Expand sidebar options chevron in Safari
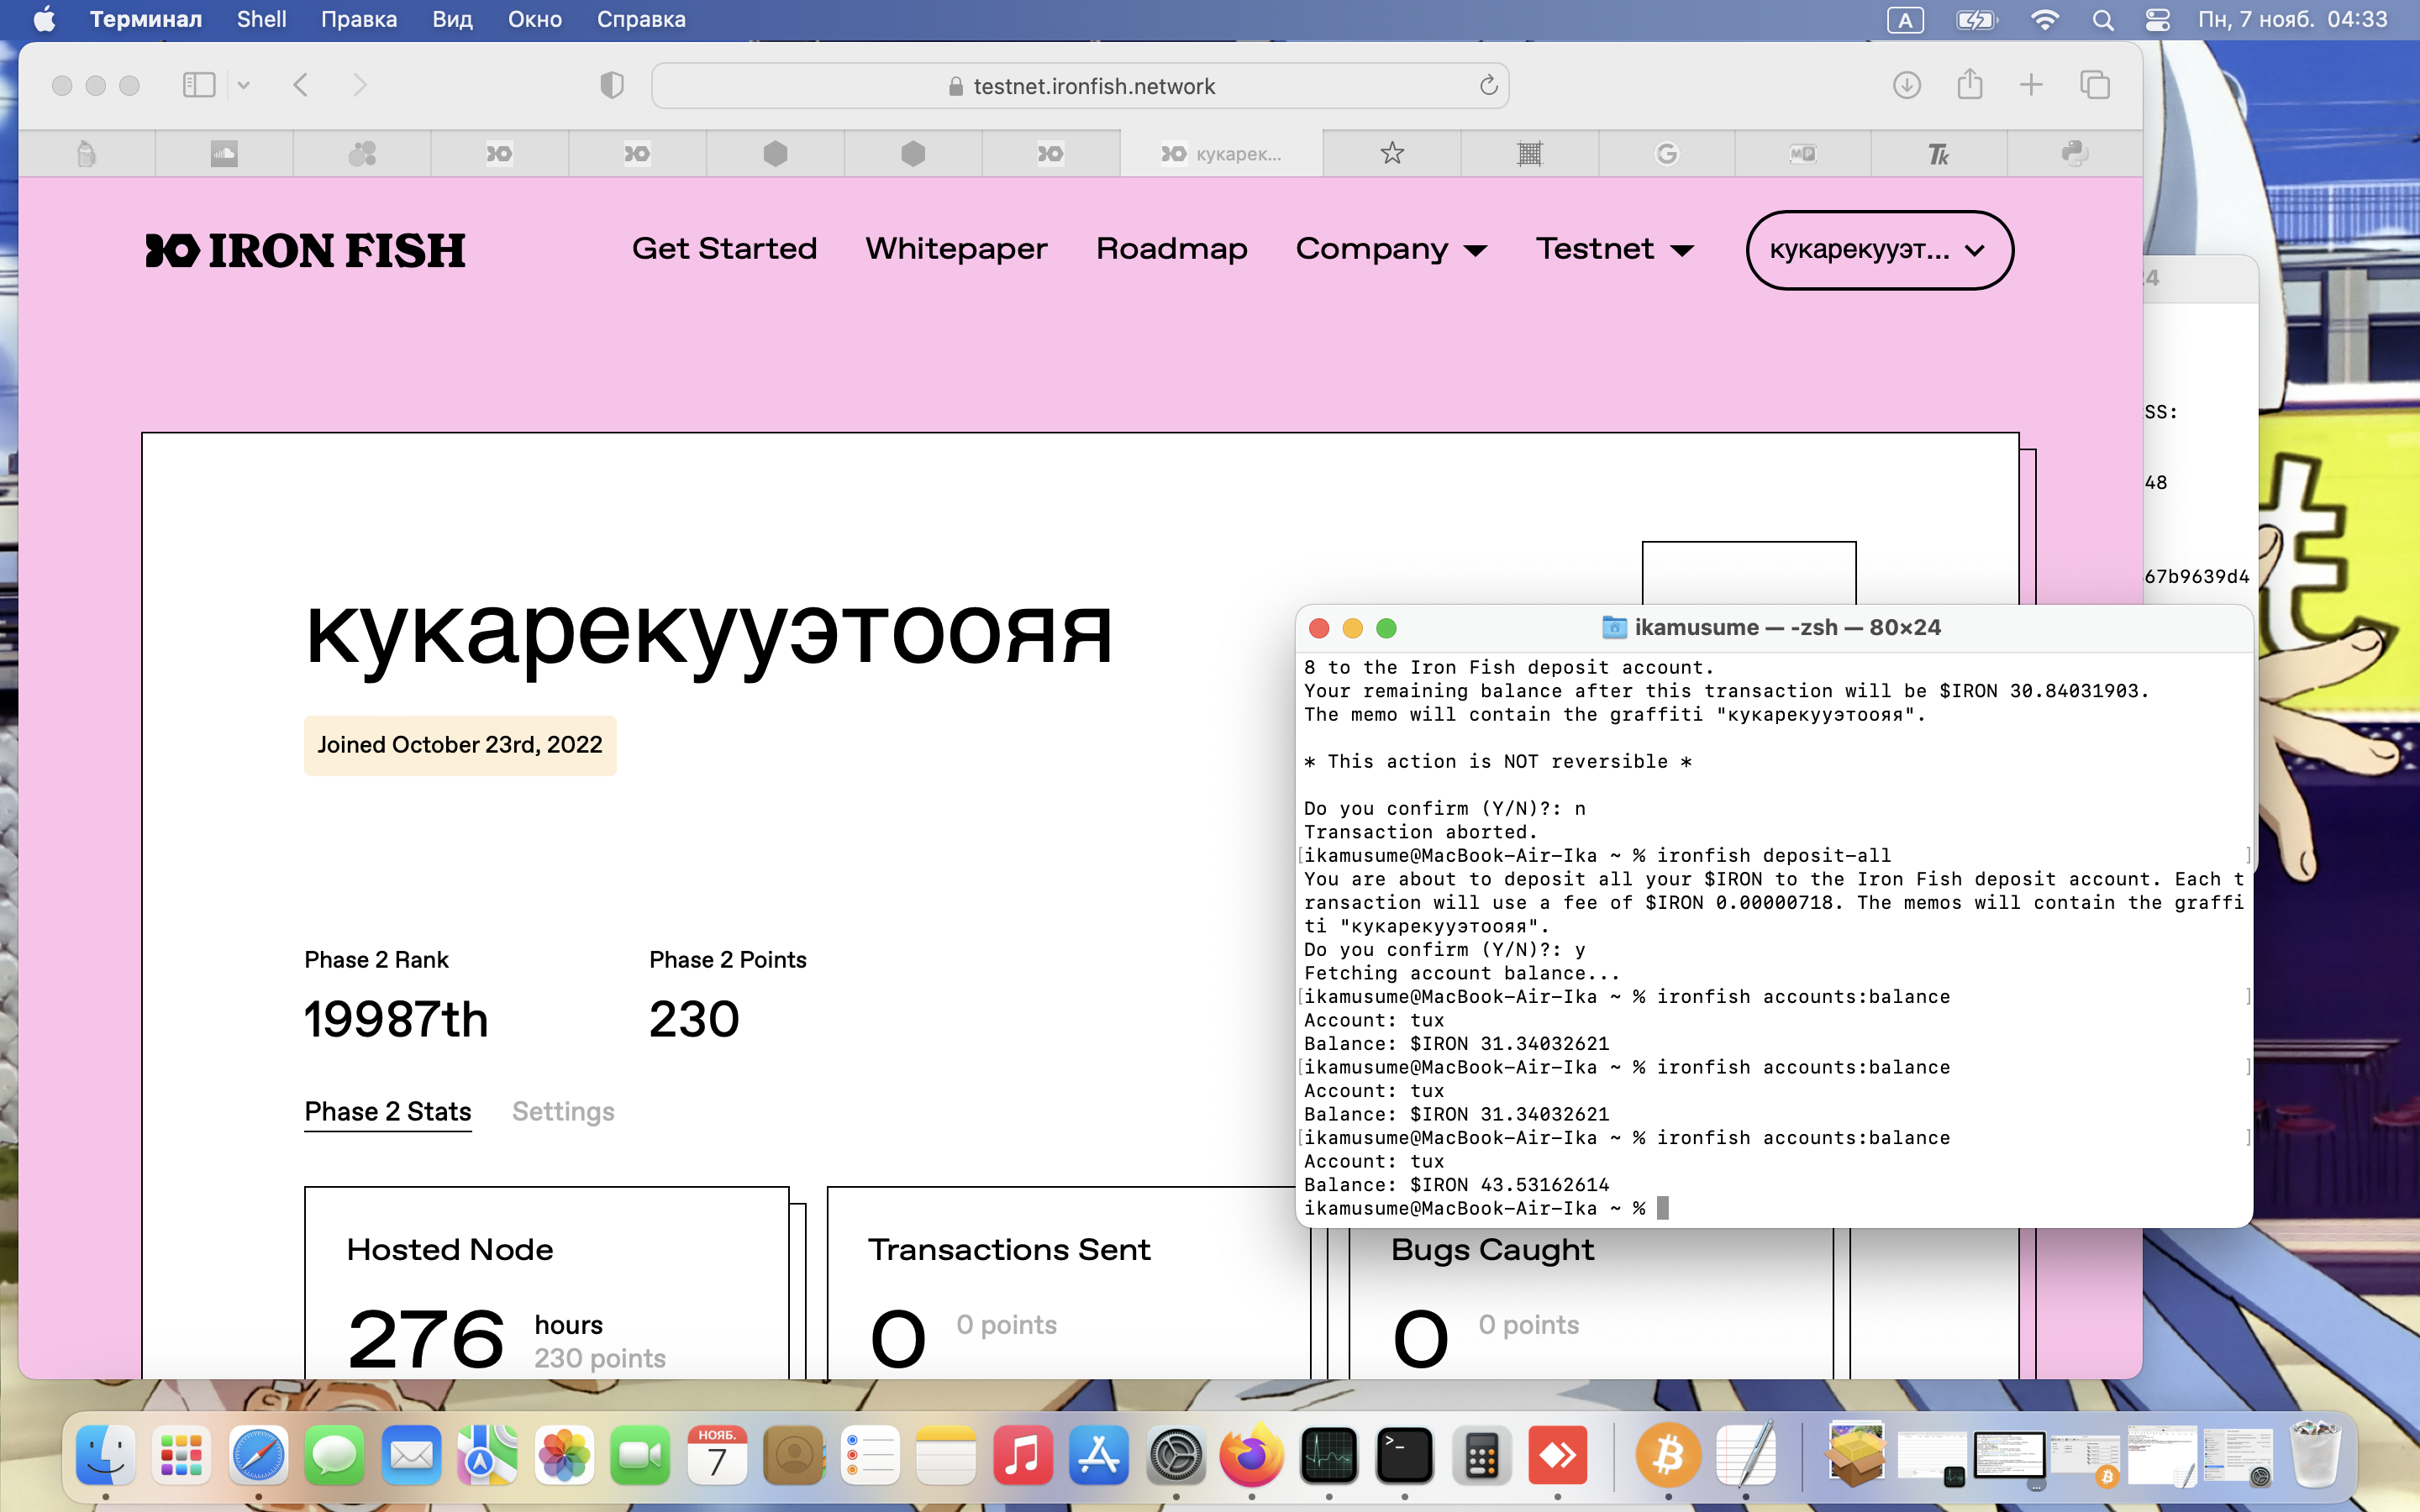Screen dimensions: 2420x1512 coord(243,85)
